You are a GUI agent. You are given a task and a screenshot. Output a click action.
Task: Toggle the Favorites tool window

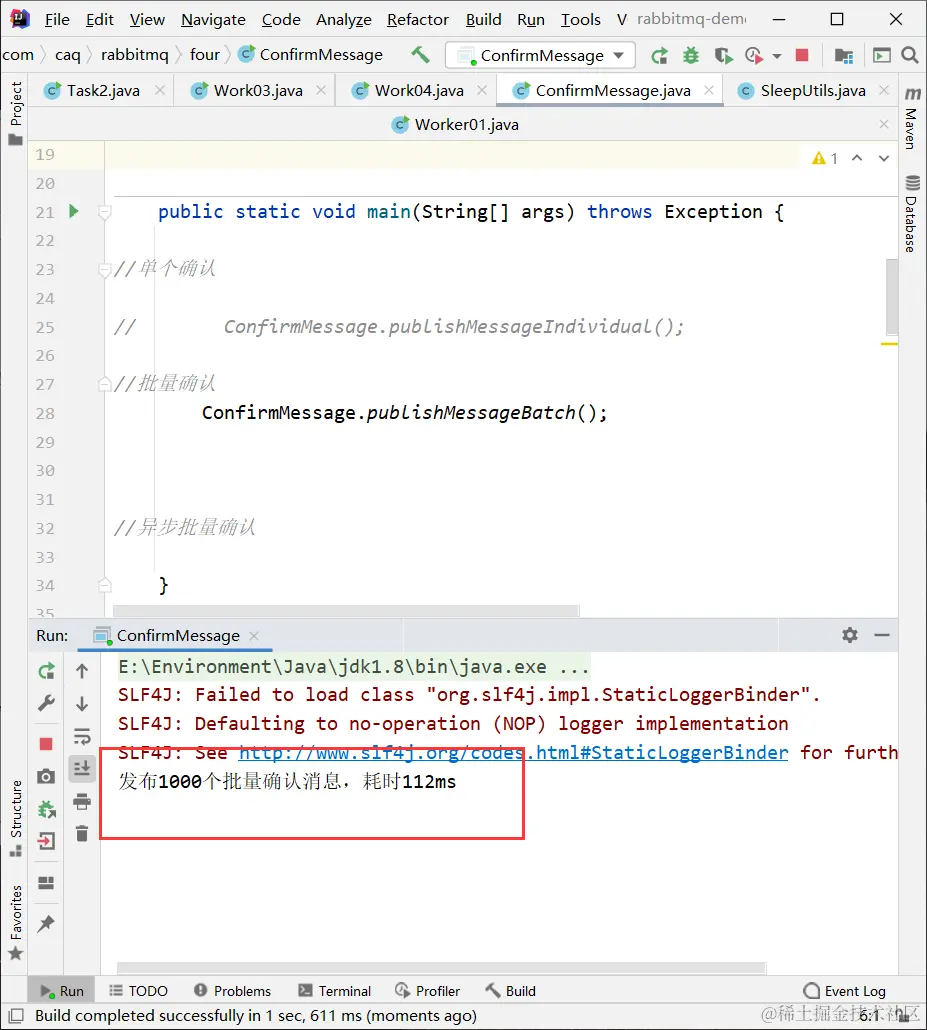(16, 922)
